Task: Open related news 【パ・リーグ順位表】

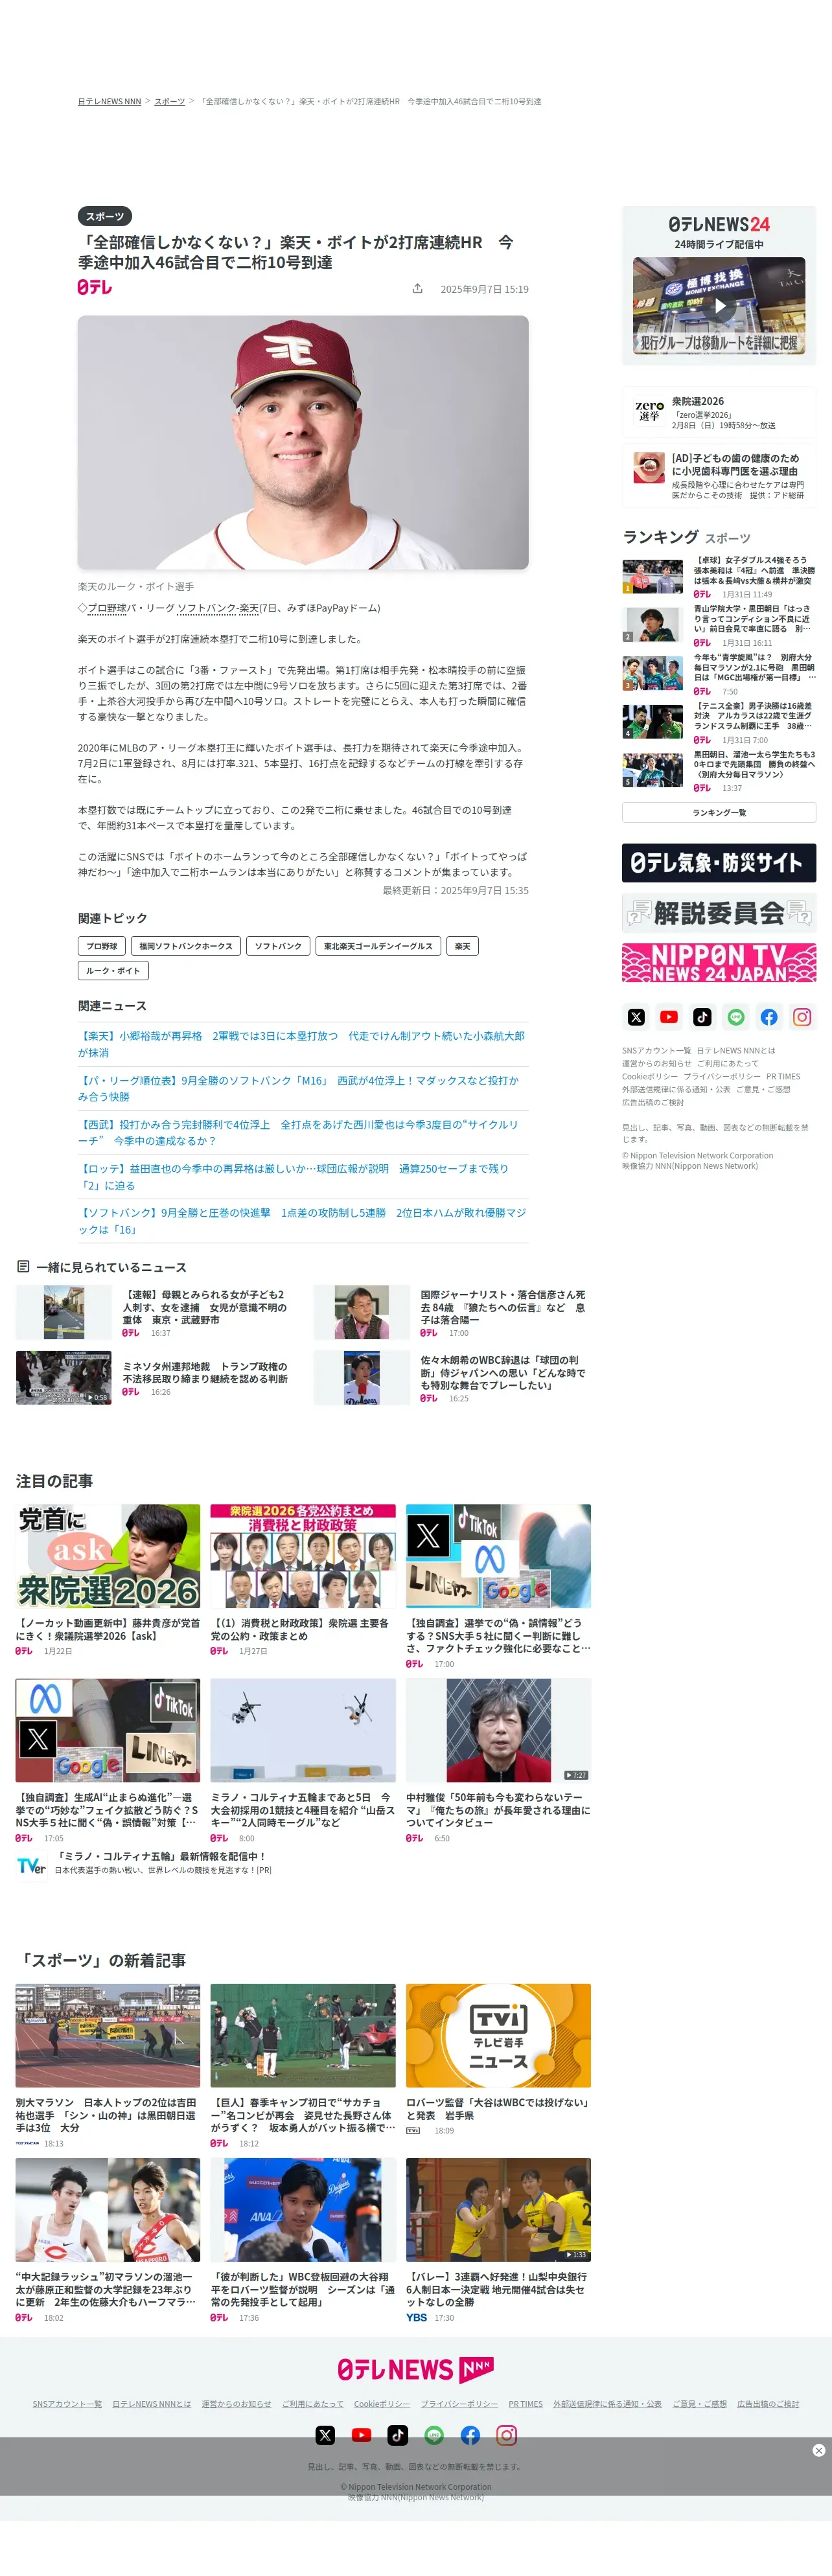Action: (303, 1088)
